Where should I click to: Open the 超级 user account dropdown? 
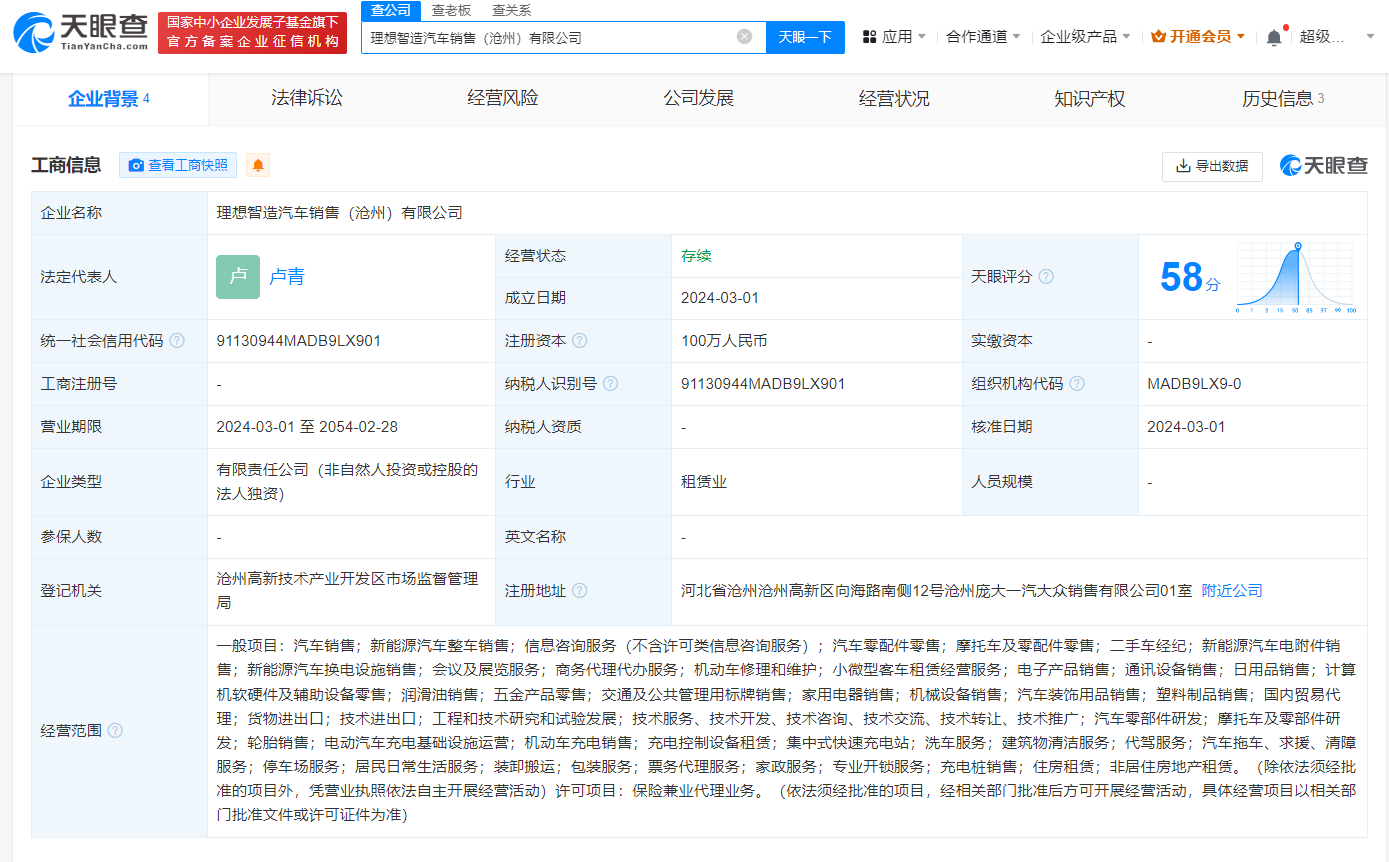(x=1337, y=37)
